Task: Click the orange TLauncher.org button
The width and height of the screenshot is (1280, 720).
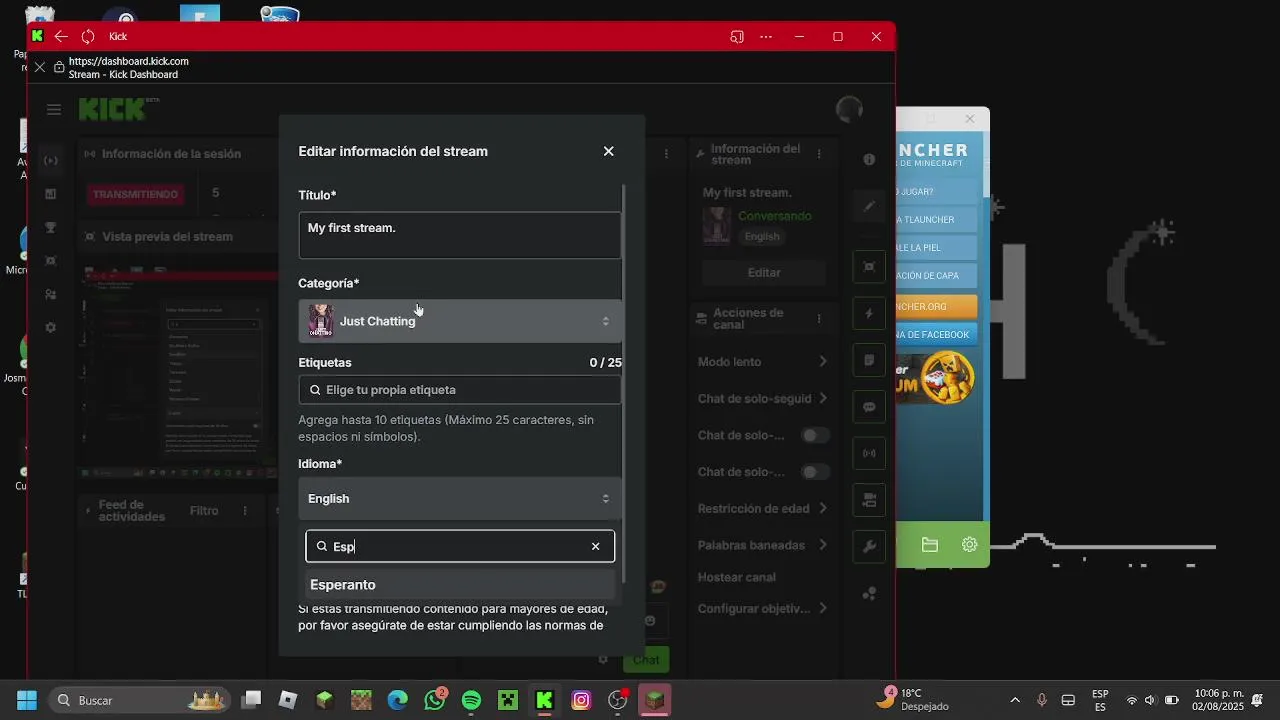Action: [936, 306]
